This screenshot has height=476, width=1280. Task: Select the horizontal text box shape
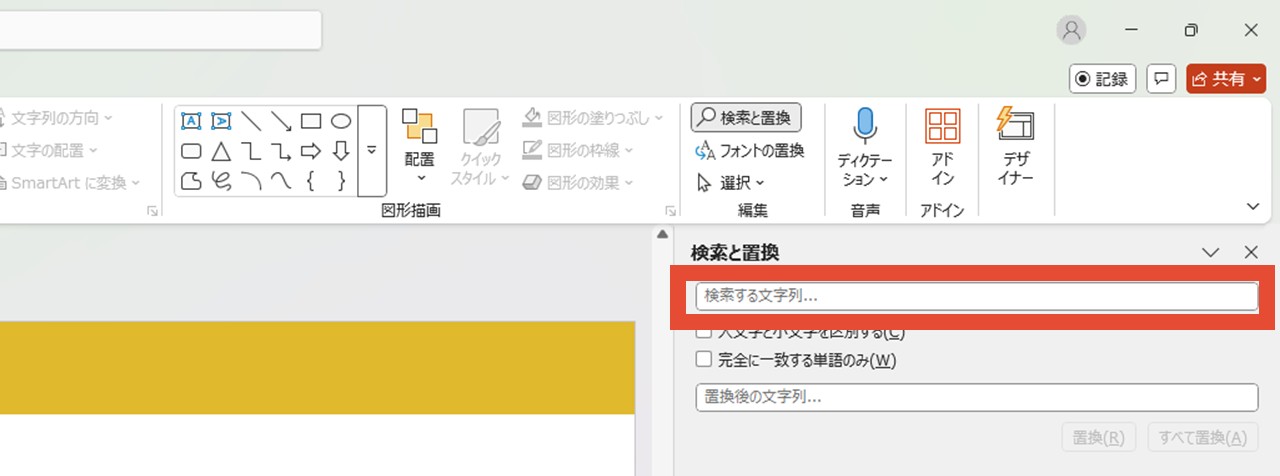191,121
